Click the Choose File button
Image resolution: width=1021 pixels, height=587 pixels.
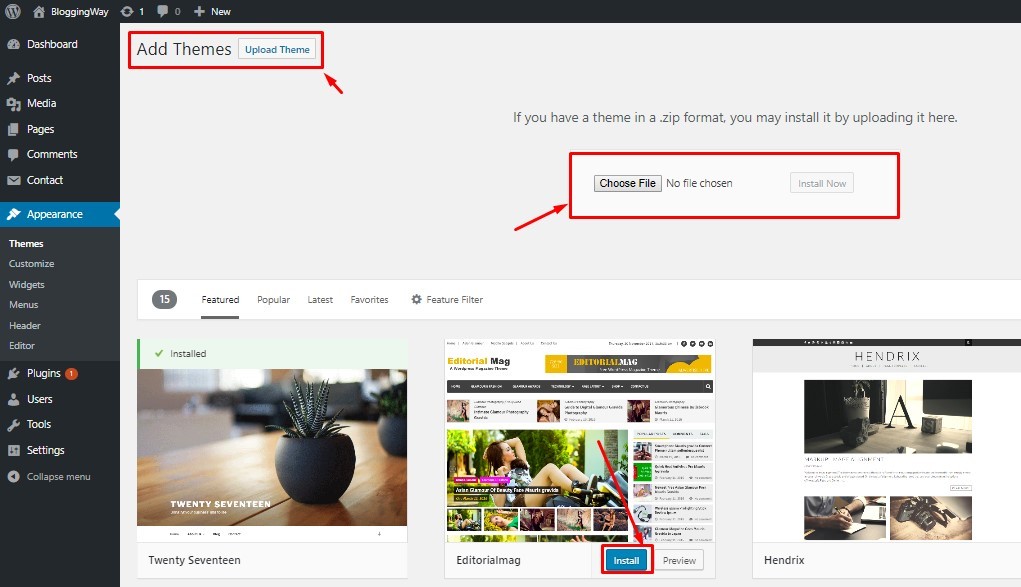point(628,184)
